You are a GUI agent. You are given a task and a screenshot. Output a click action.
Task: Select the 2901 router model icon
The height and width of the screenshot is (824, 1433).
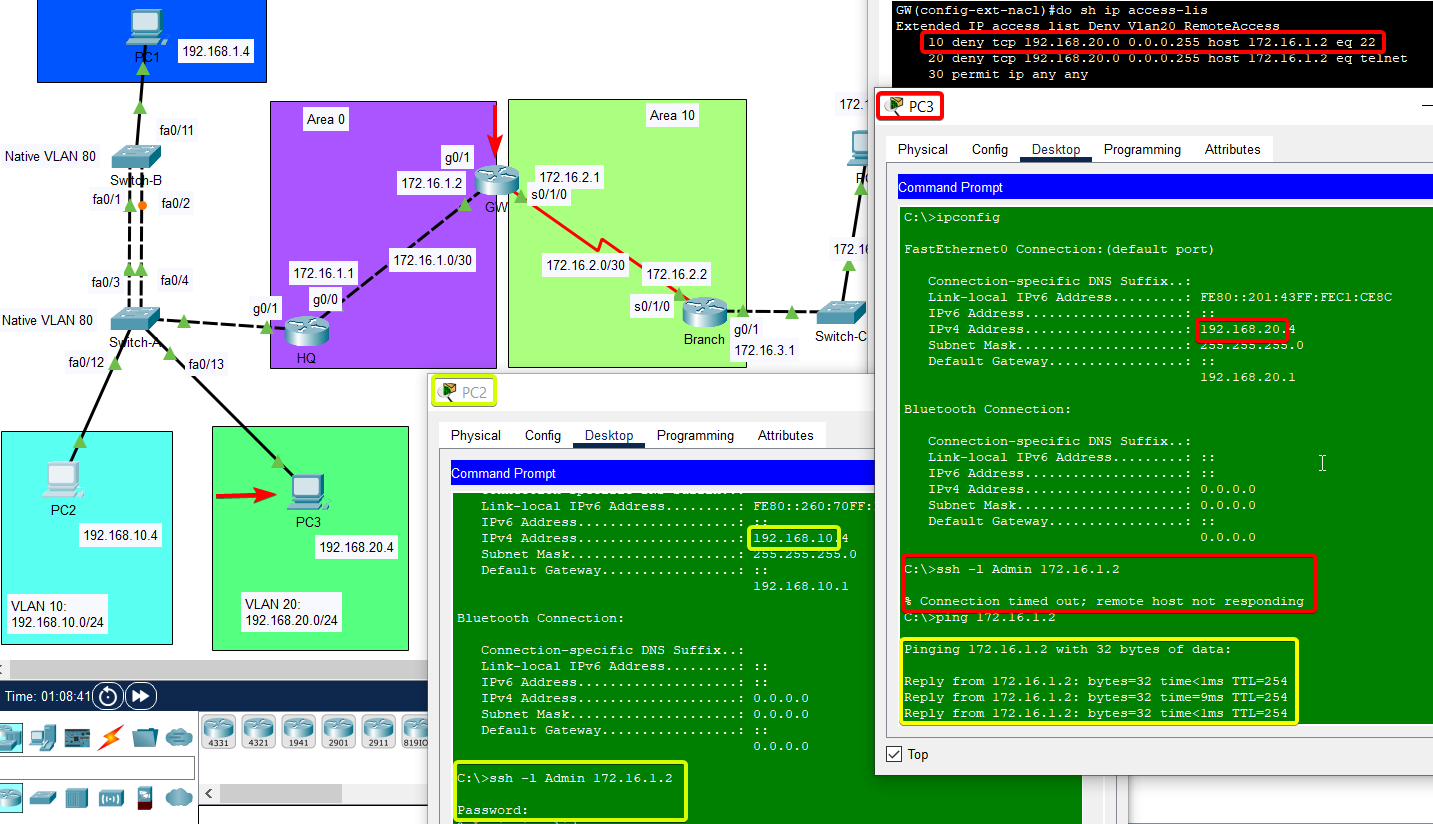coord(338,731)
